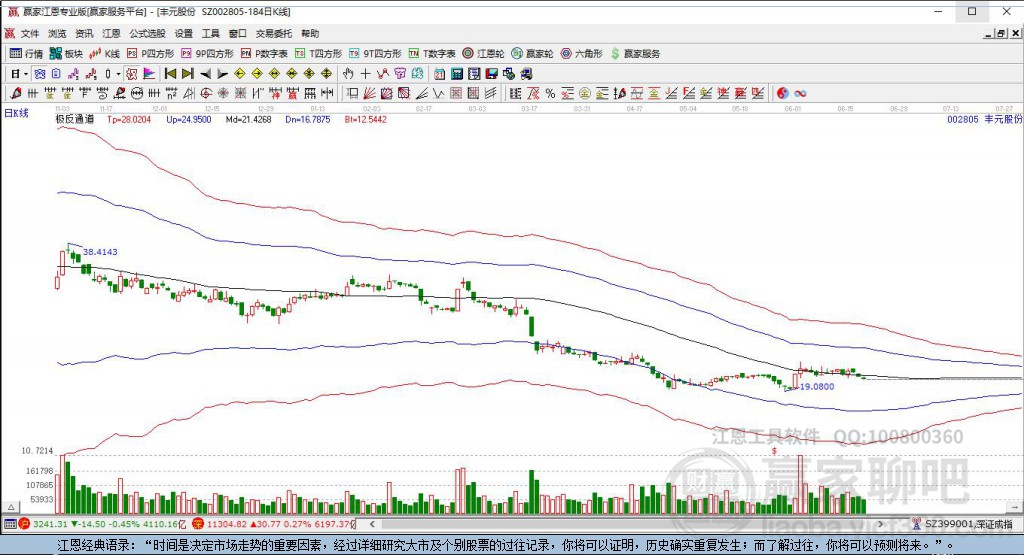1024x555 pixels.
Task: Click the n² time tool icon
Action: click(x=171, y=93)
